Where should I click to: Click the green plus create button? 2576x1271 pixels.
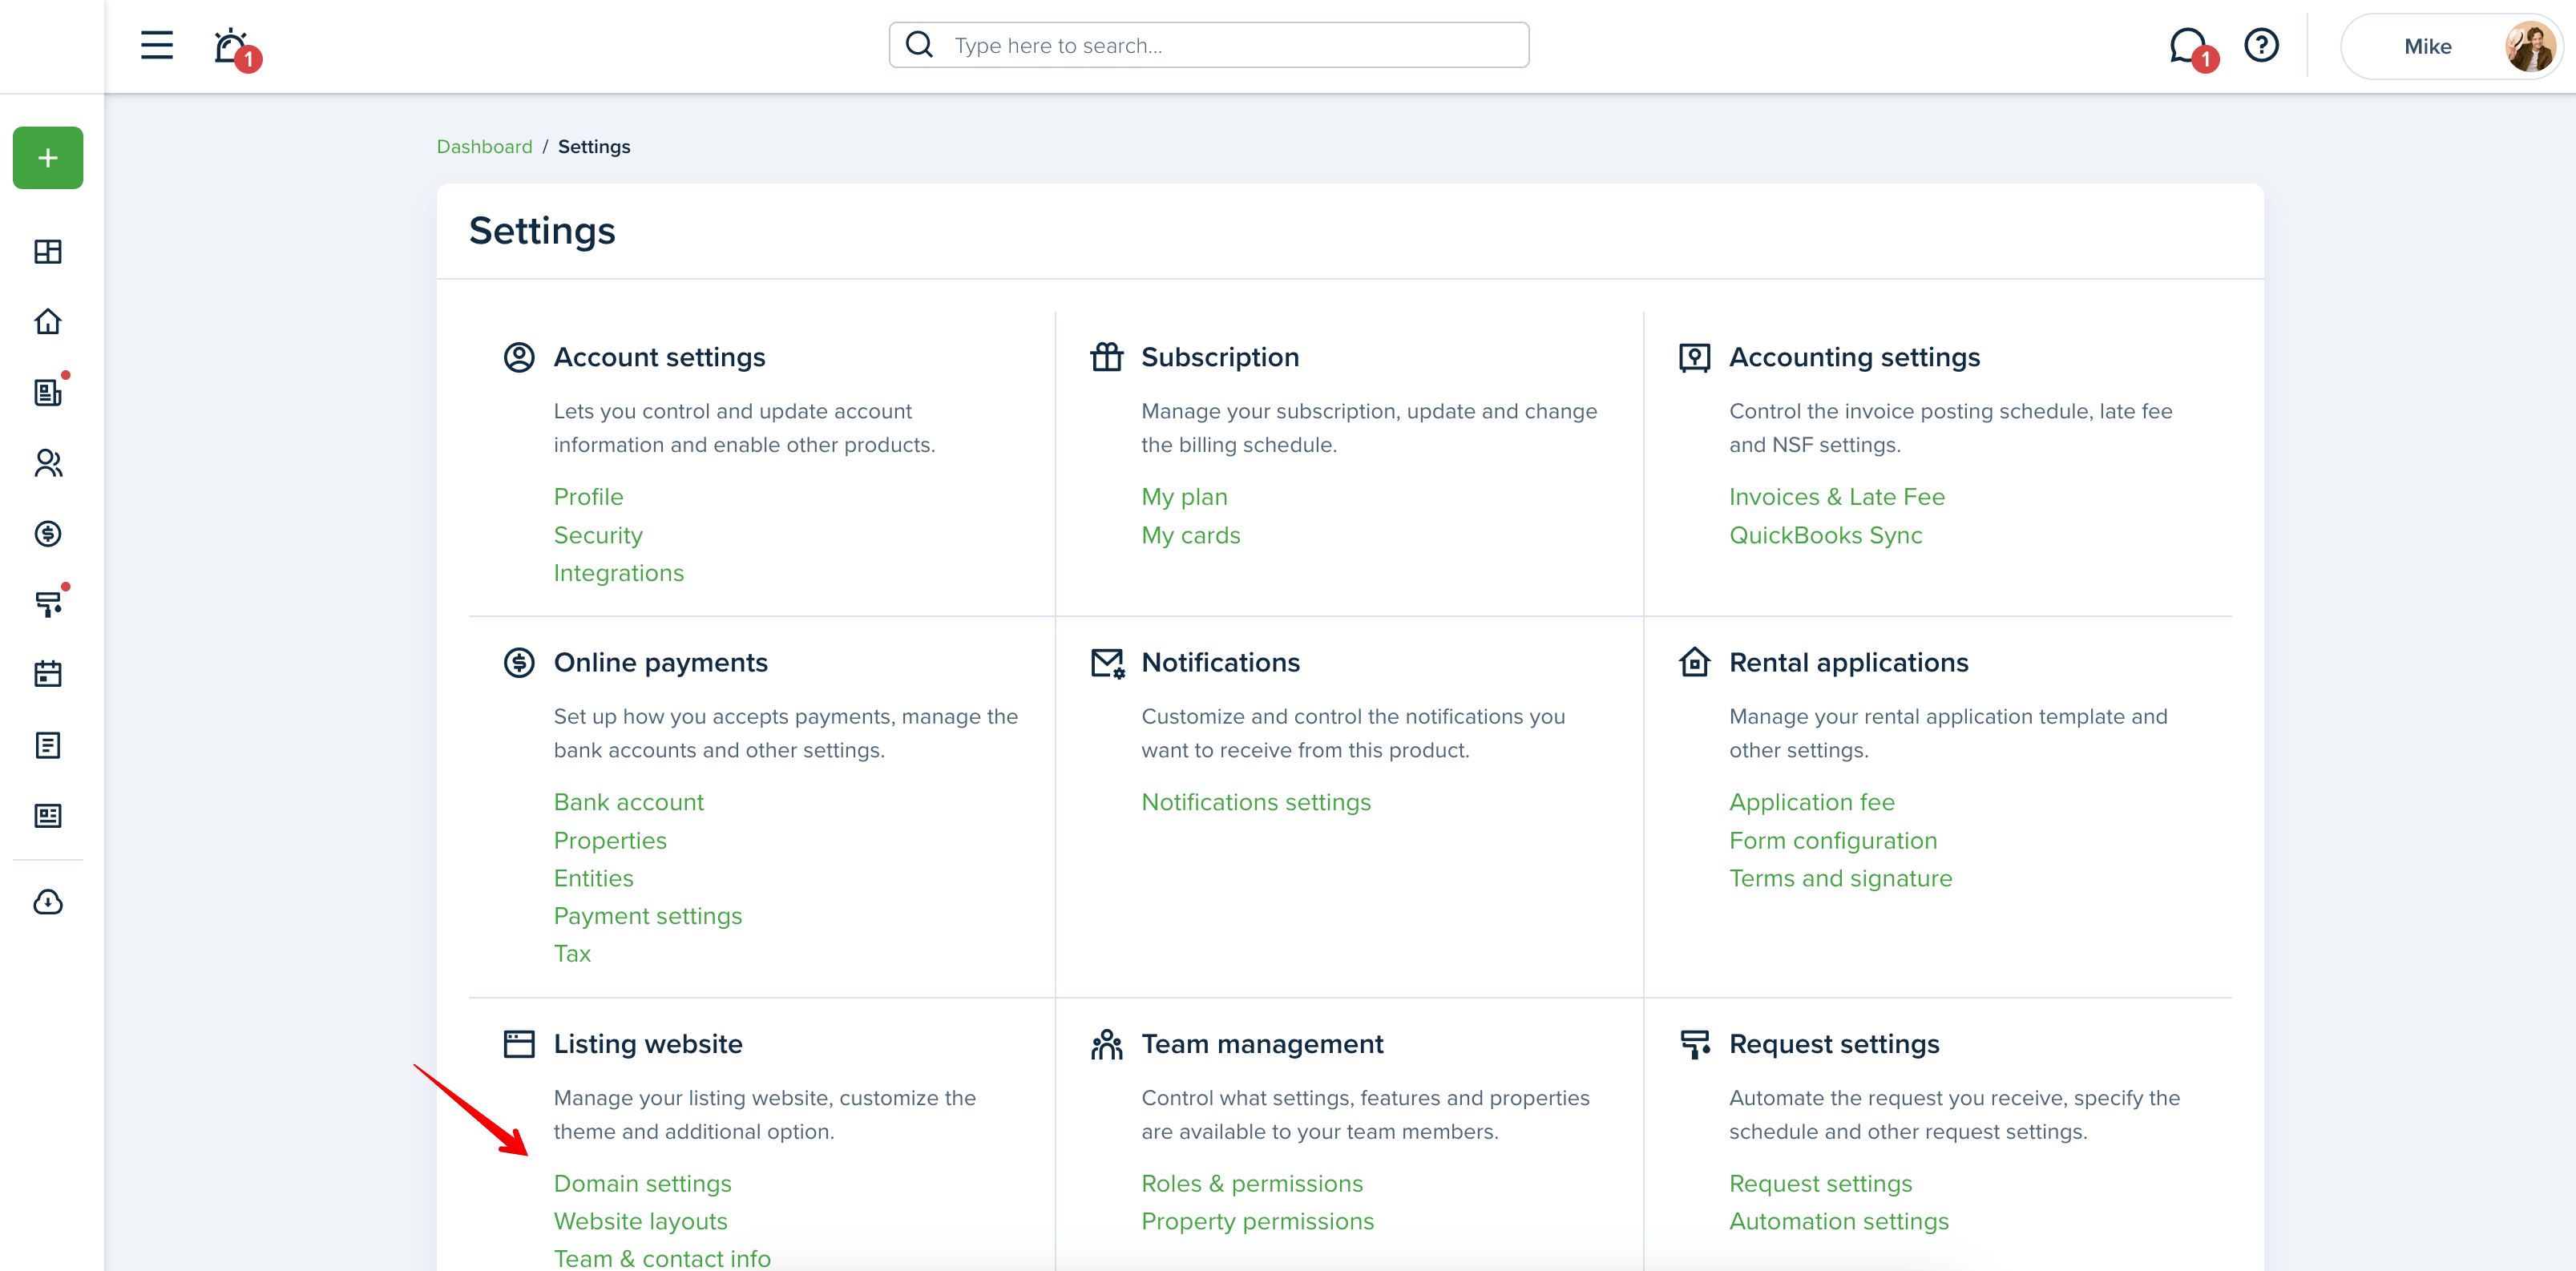[48, 158]
